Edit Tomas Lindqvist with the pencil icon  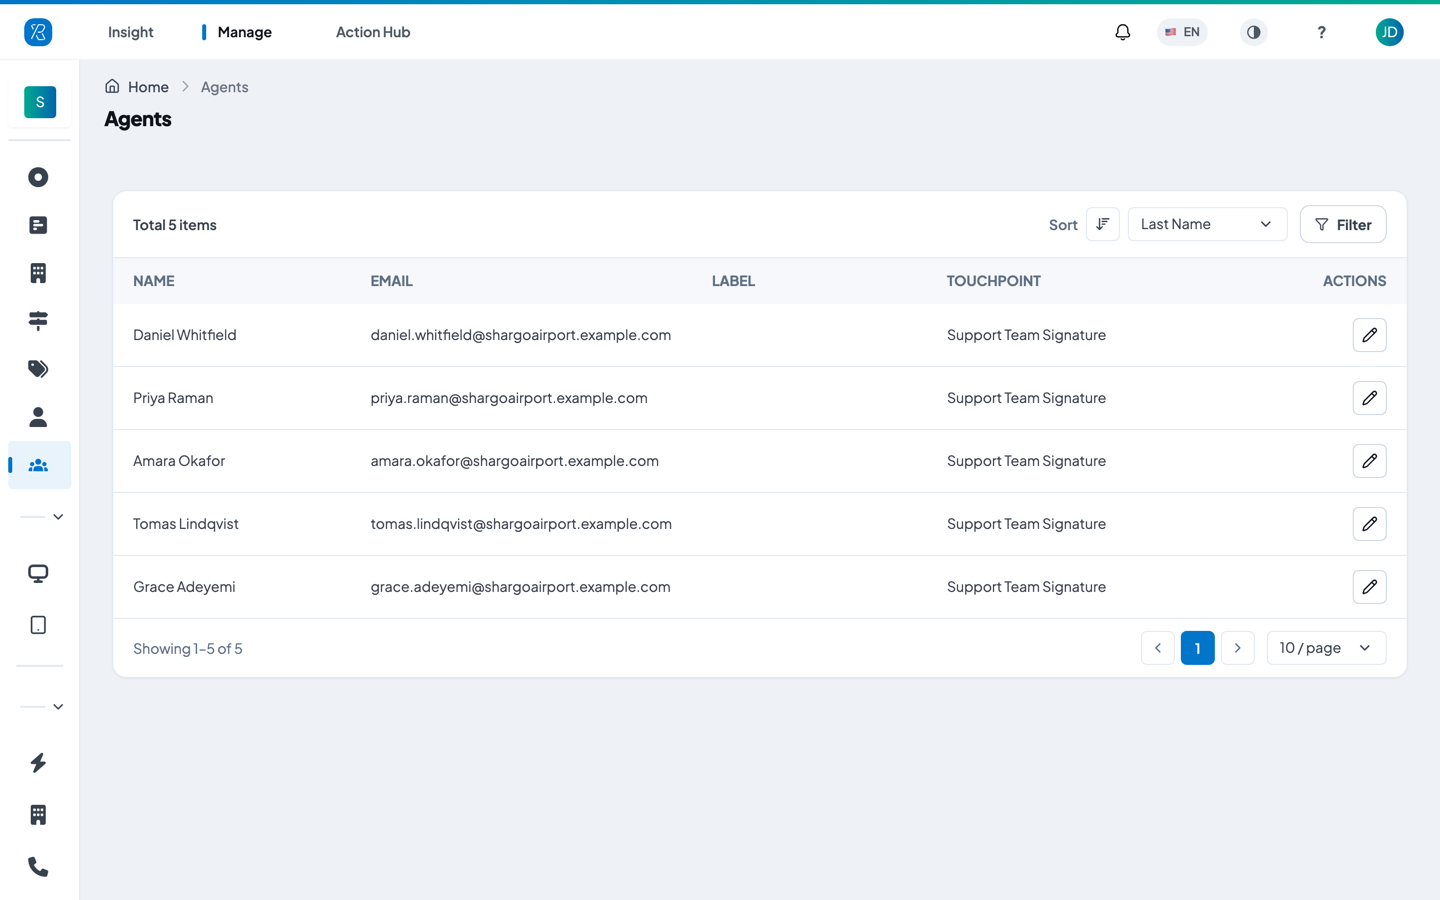[x=1369, y=524]
